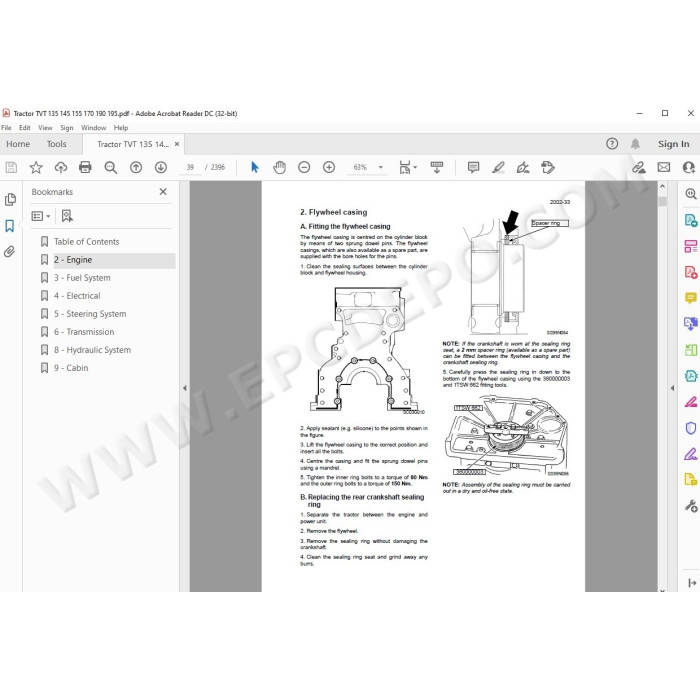Open Find text magnifier tool

[x=110, y=167]
